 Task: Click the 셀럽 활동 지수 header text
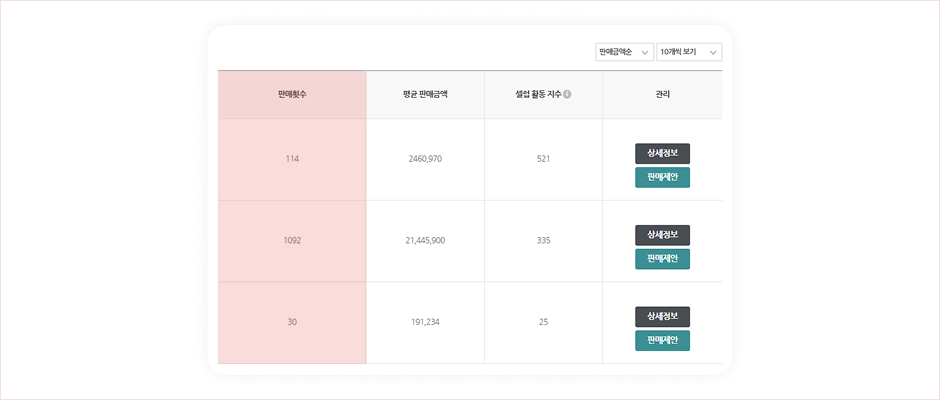click(x=538, y=95)
